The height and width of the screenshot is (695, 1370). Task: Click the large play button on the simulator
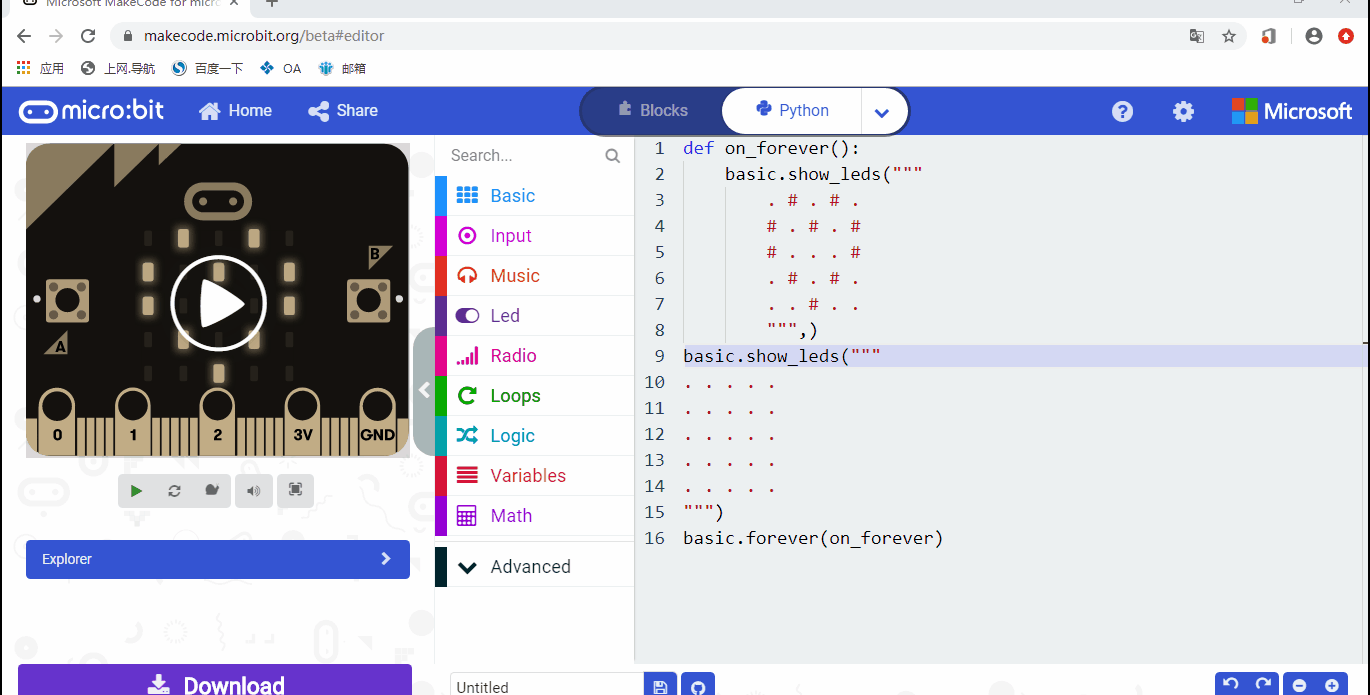pos(218,303)
